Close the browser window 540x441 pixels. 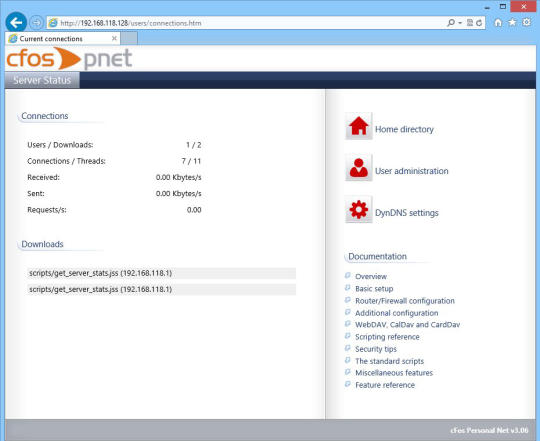tap(523, 7)
